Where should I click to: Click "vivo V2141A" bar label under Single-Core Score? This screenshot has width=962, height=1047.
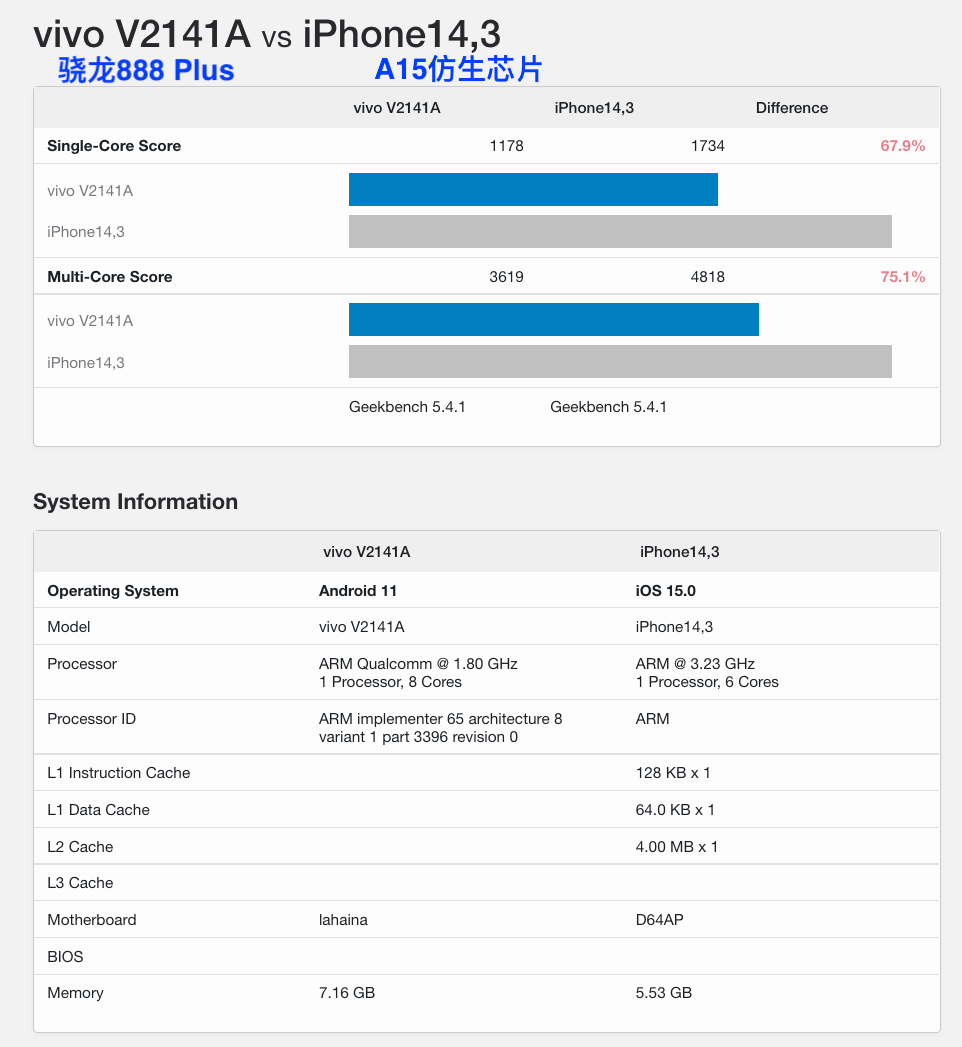[90, 191]
